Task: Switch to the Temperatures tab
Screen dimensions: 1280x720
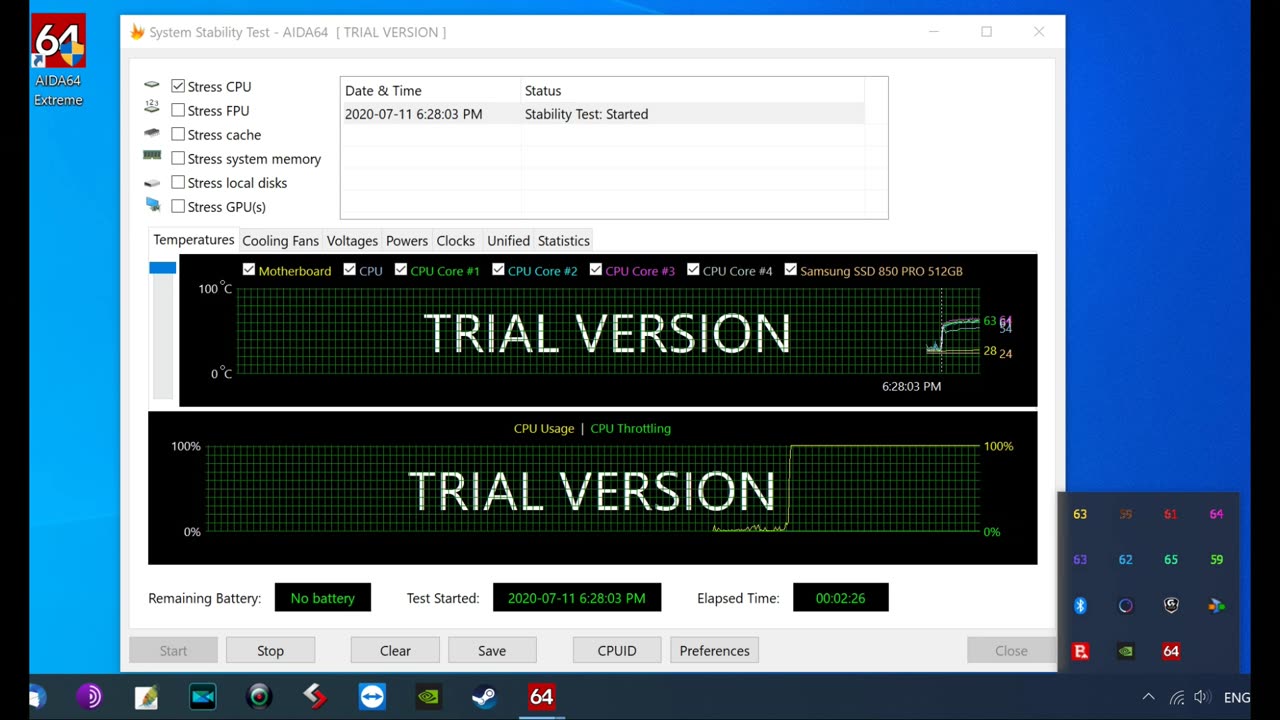Action: point(194,240)
